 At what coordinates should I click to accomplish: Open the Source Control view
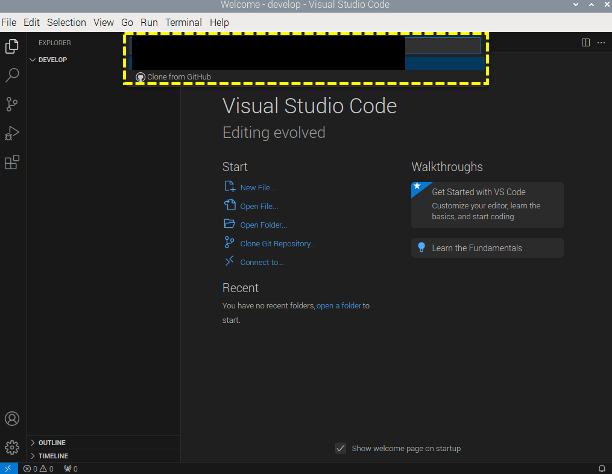[12, 104]
